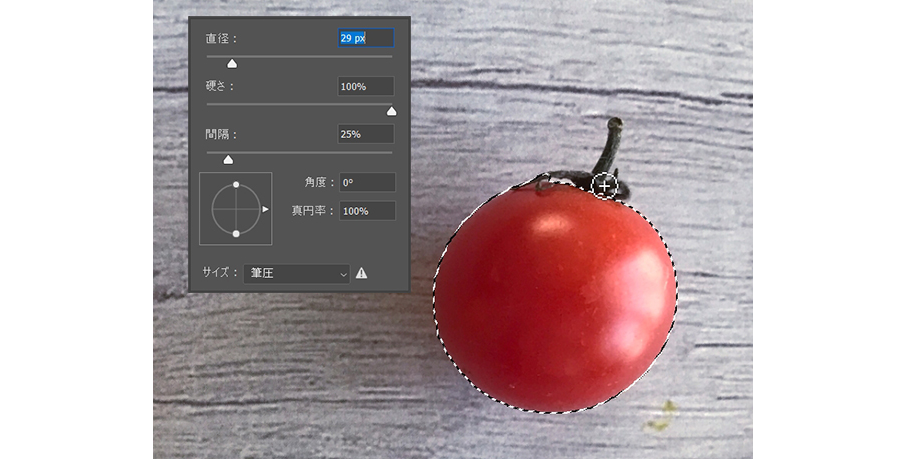Viewport: 906px width, 459px height.
Task: Click the サイズ label
Action: (220, 272)
